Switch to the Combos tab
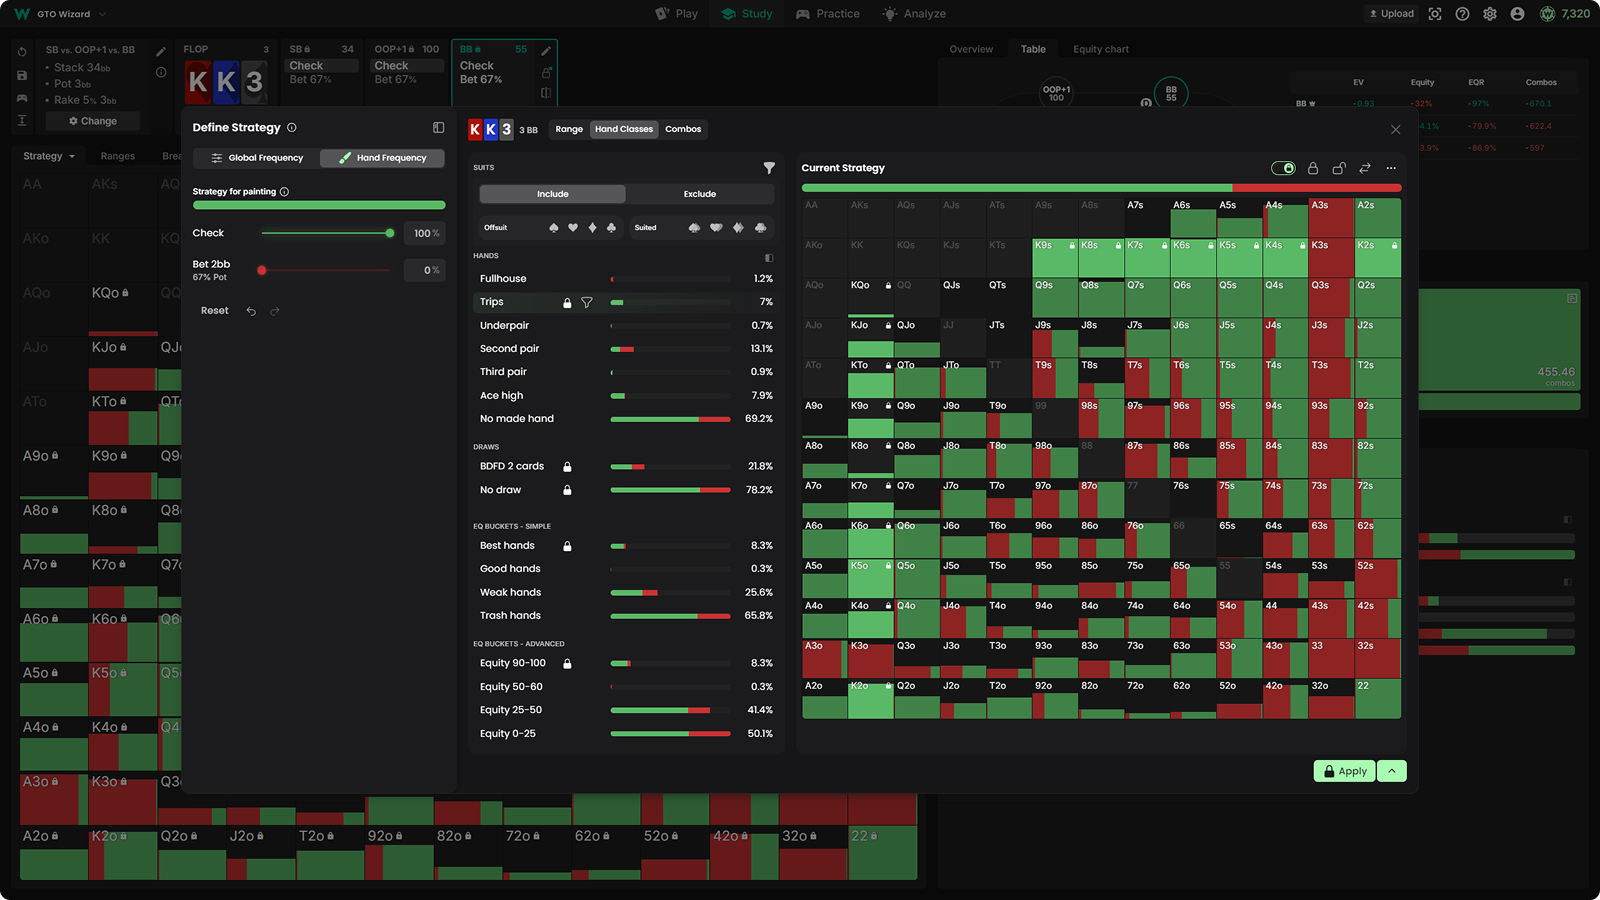This screenshot has width=1600, height=900. pos(683,129)
